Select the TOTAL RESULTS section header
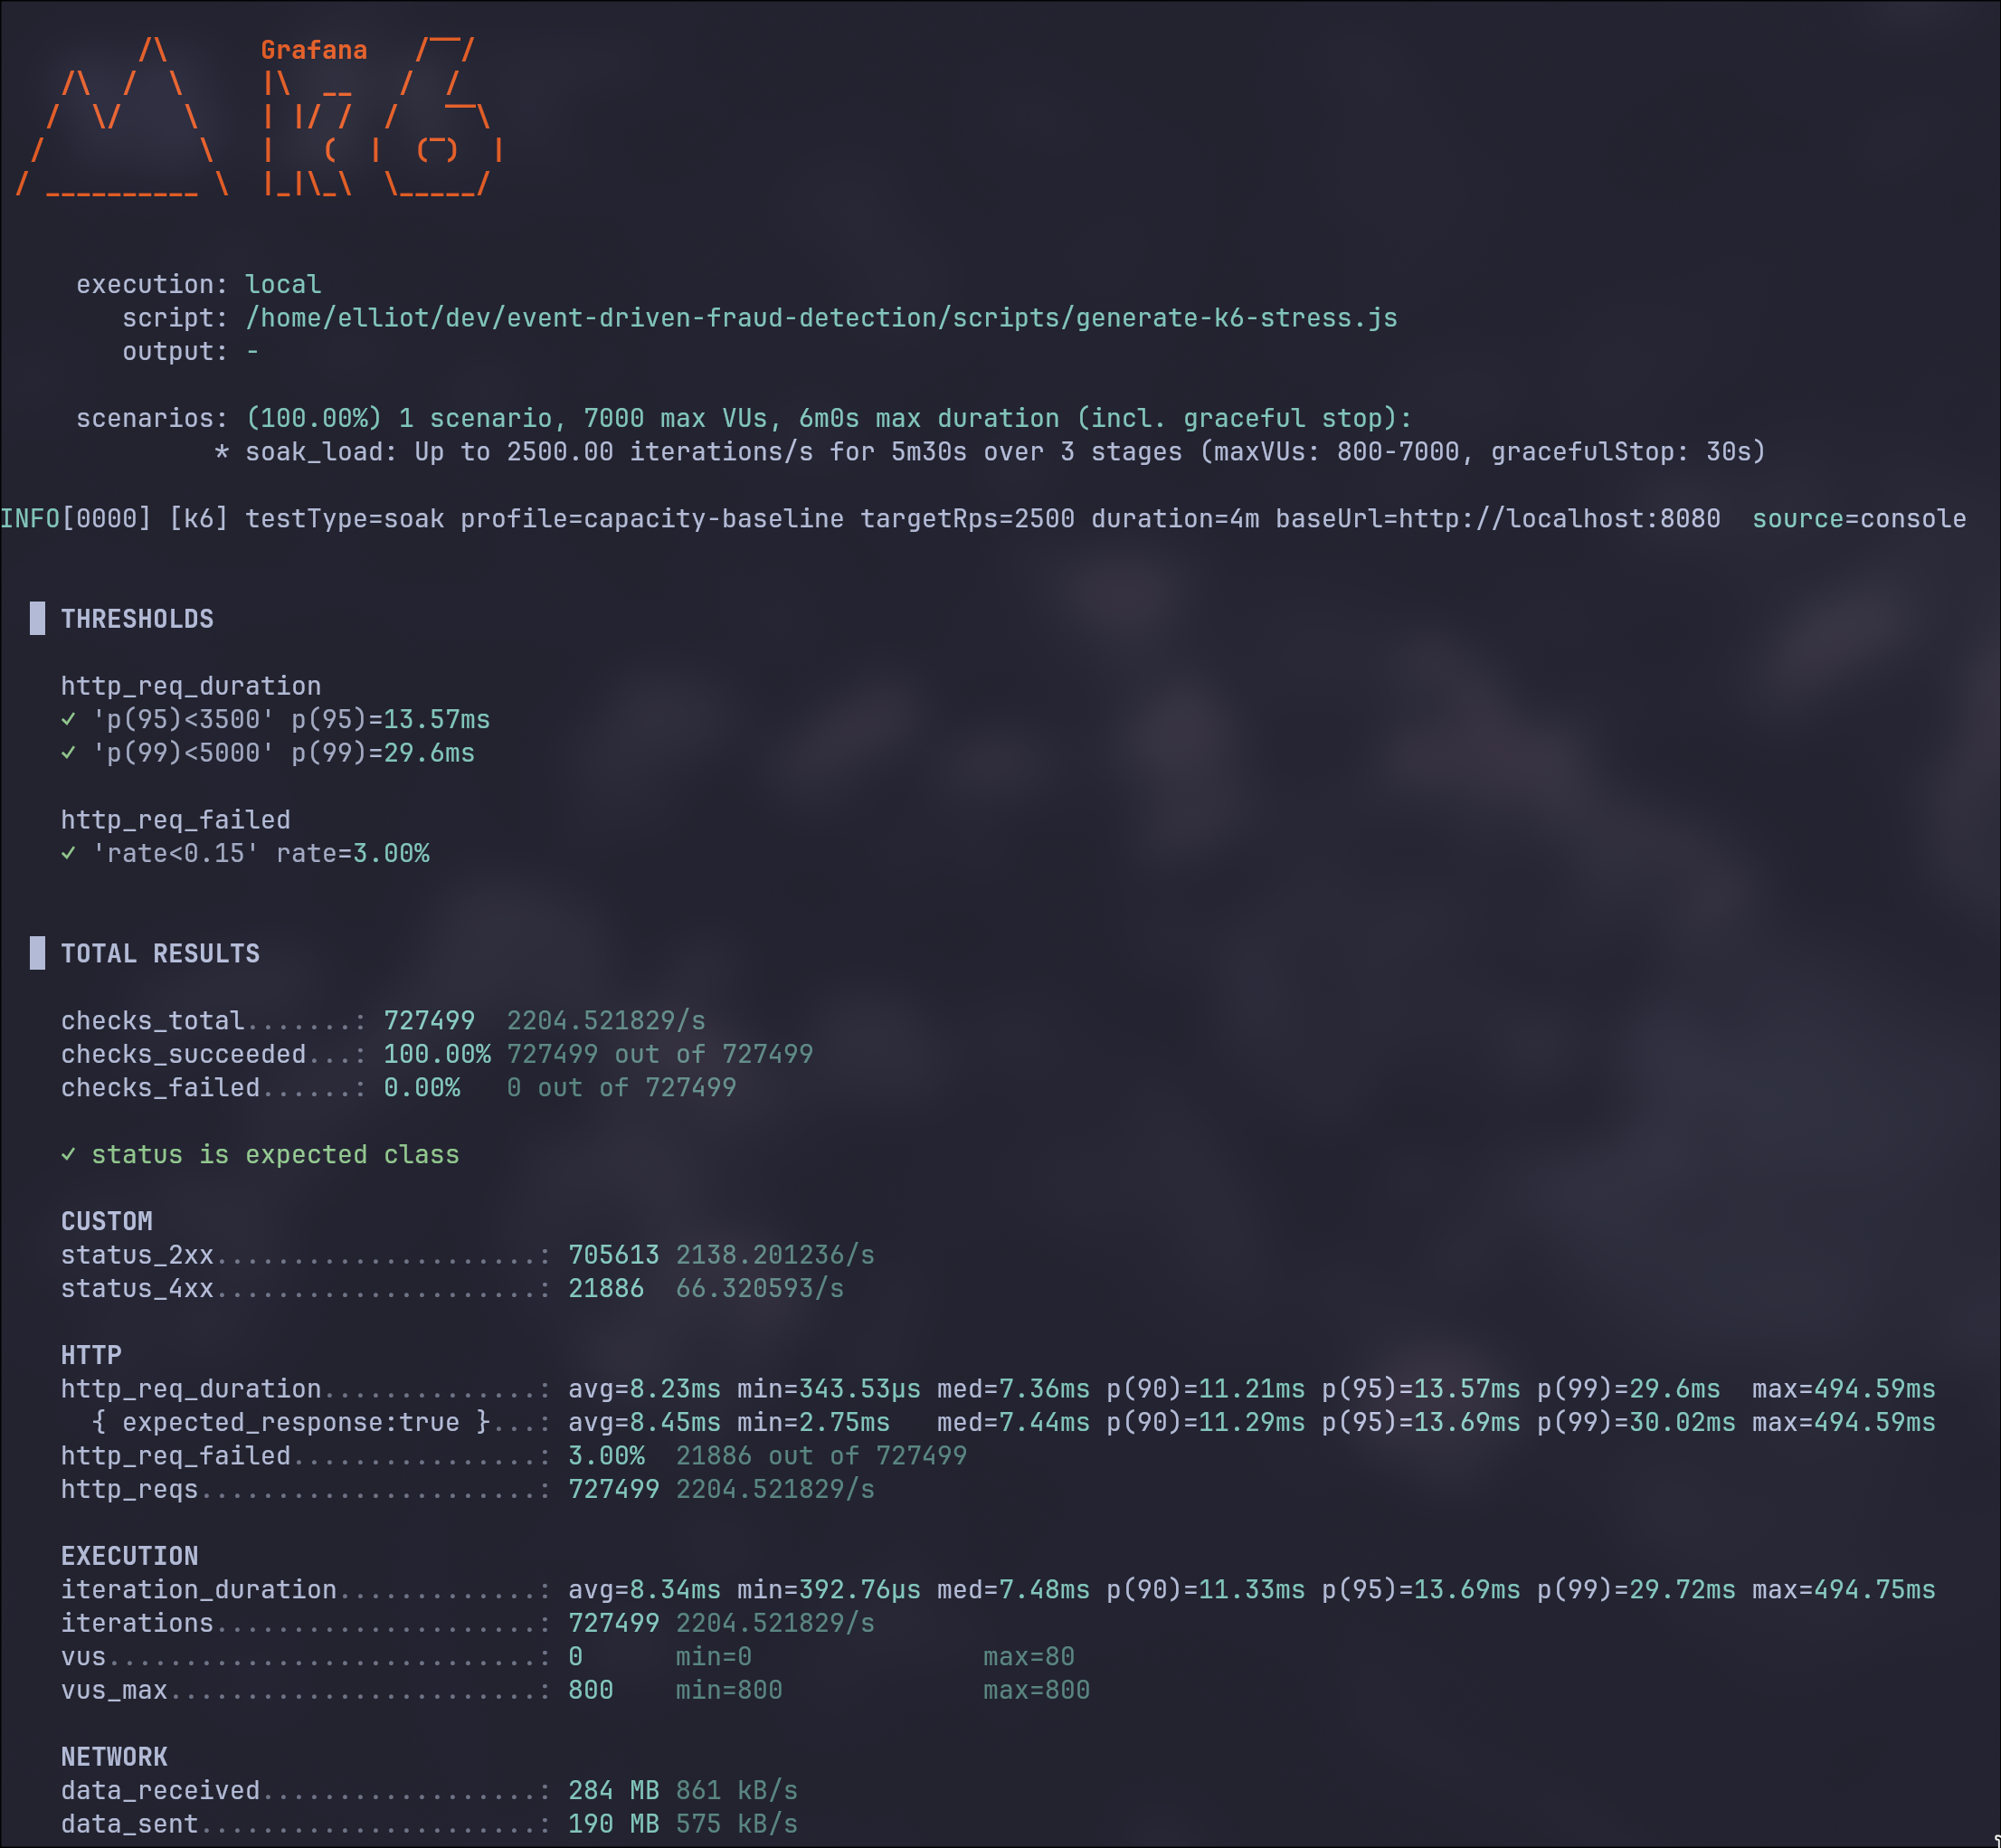The width and height of the screenshot is (2001, 1848). pos(160,953)
